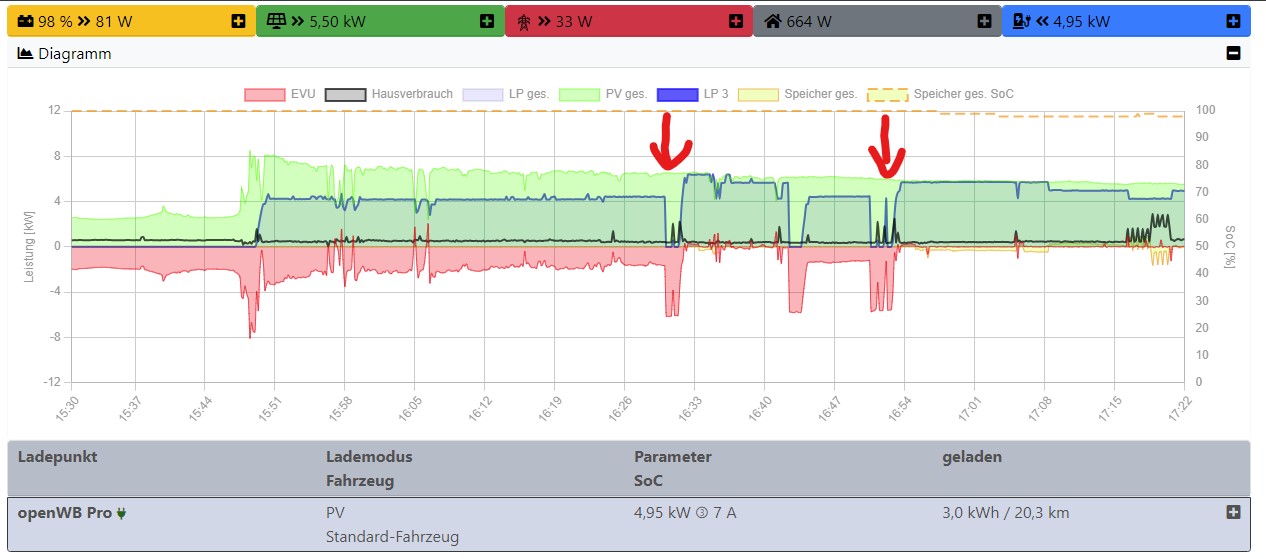Image resolution: width=1266 pixels, height=559 pixels.
Task: Expand the openWB Pro charge point row
Action: [x=1233, y=512]
